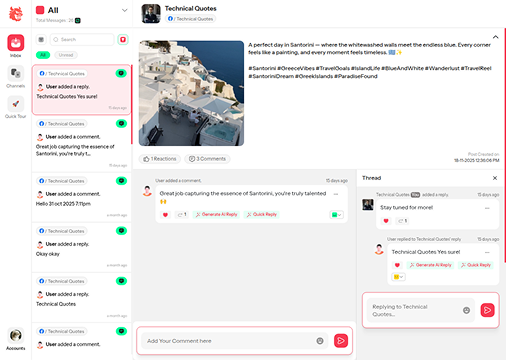
Task: Select the 'Unread' filter tab
Action: pyautogui.click(x=66, y=55)
